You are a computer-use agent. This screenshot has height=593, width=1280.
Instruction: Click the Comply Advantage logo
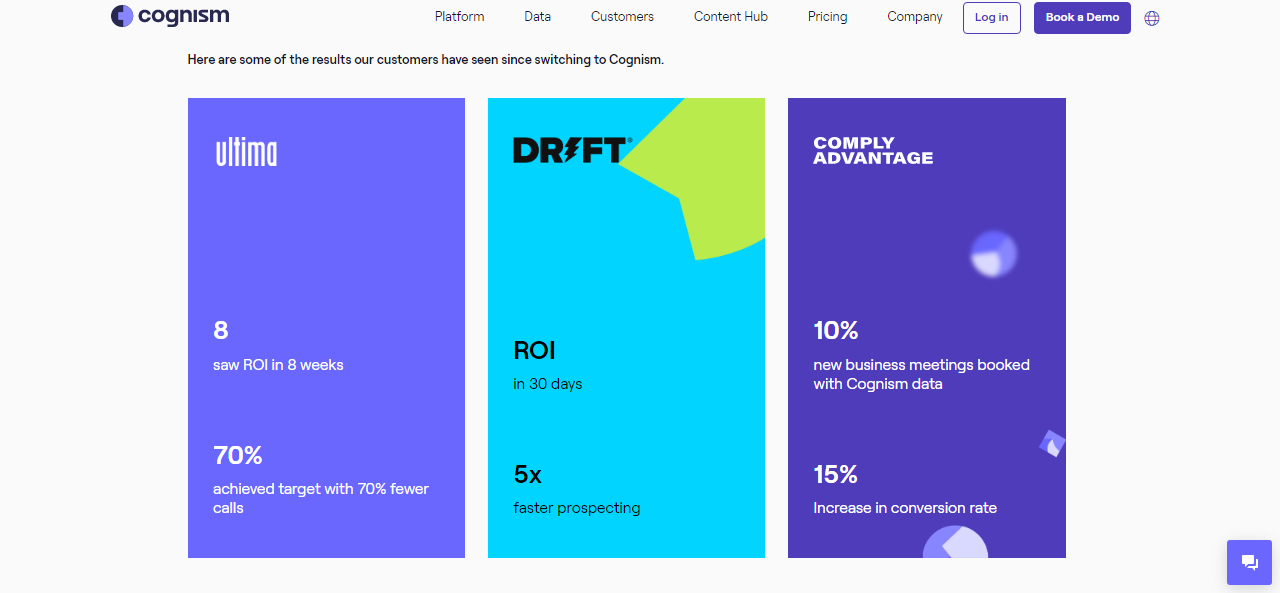873,150
